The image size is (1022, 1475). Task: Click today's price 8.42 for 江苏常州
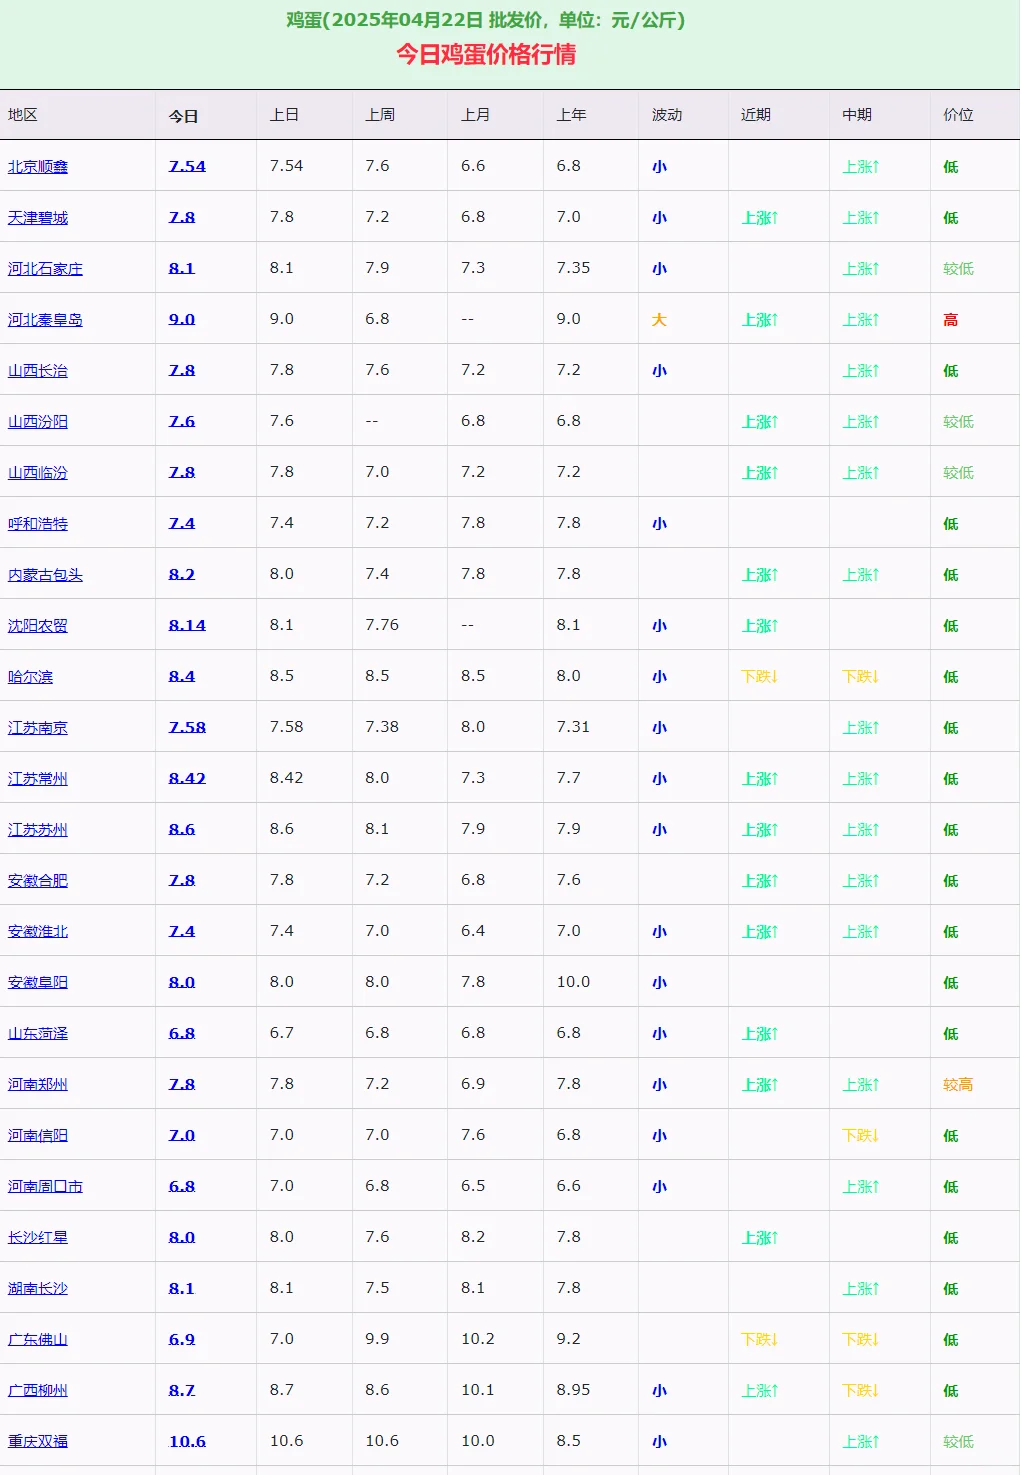187,778
